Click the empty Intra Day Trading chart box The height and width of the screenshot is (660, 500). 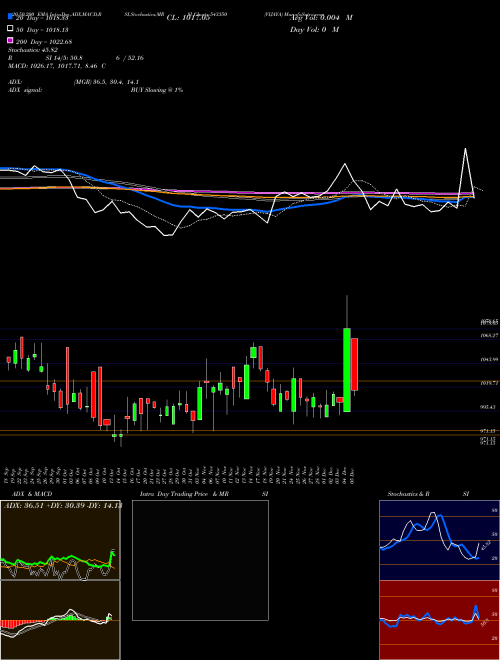click(x=200, y=560)
